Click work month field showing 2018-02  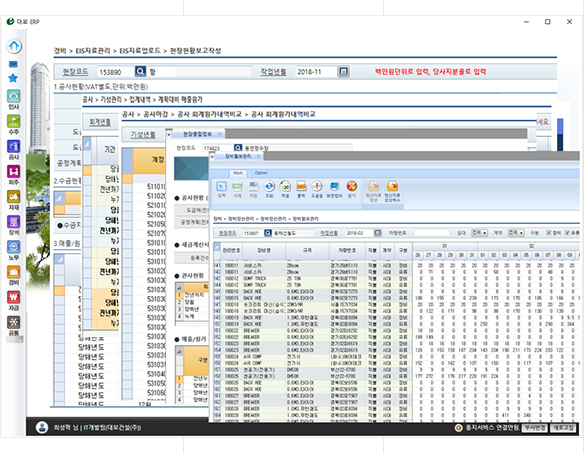pos(359,233)
